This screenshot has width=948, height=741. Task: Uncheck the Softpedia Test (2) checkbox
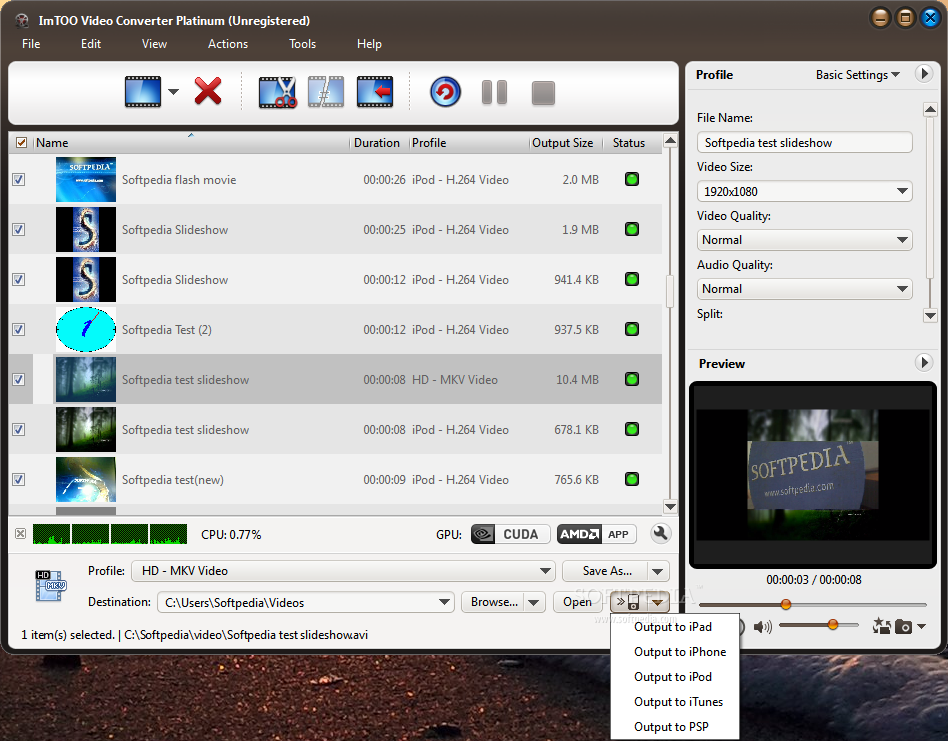(19, 329)
